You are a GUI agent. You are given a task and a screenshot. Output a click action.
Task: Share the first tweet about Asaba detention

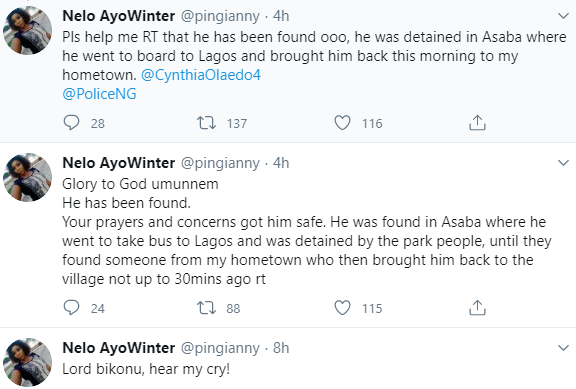coord(477,123)
